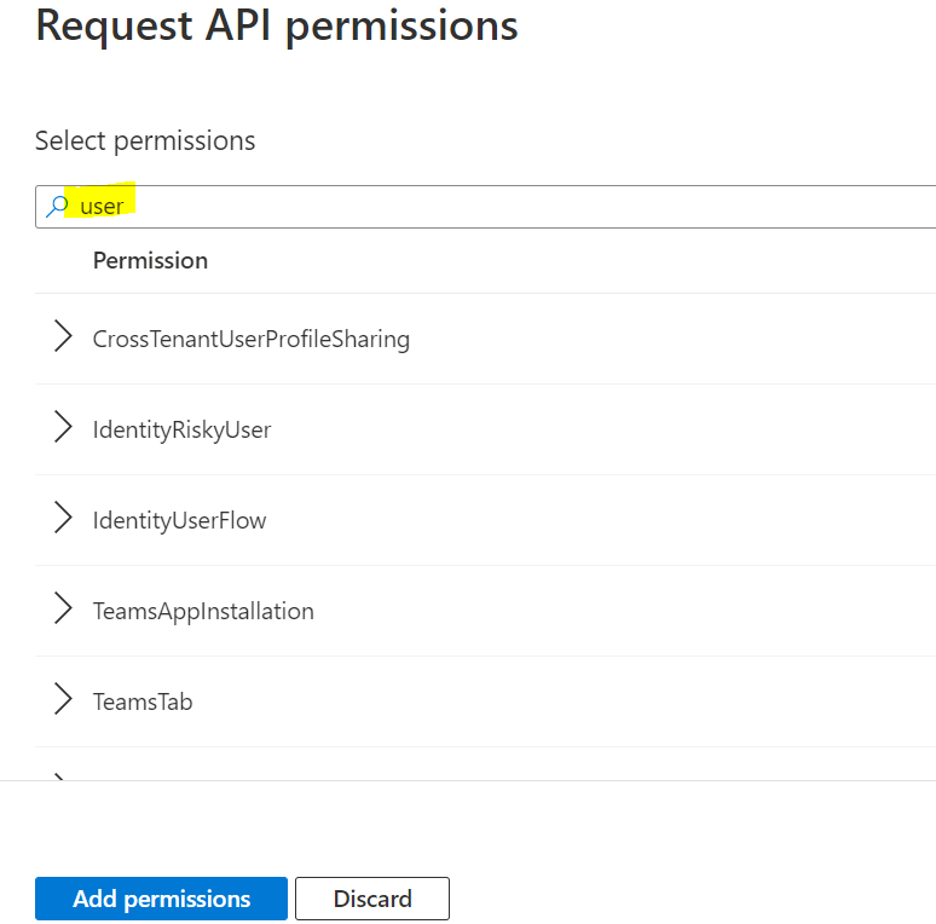Expand IdentityUserFlow using its chevron arrow
The image size is (936, 924).
pyautogui.click(x=63, y=520)
